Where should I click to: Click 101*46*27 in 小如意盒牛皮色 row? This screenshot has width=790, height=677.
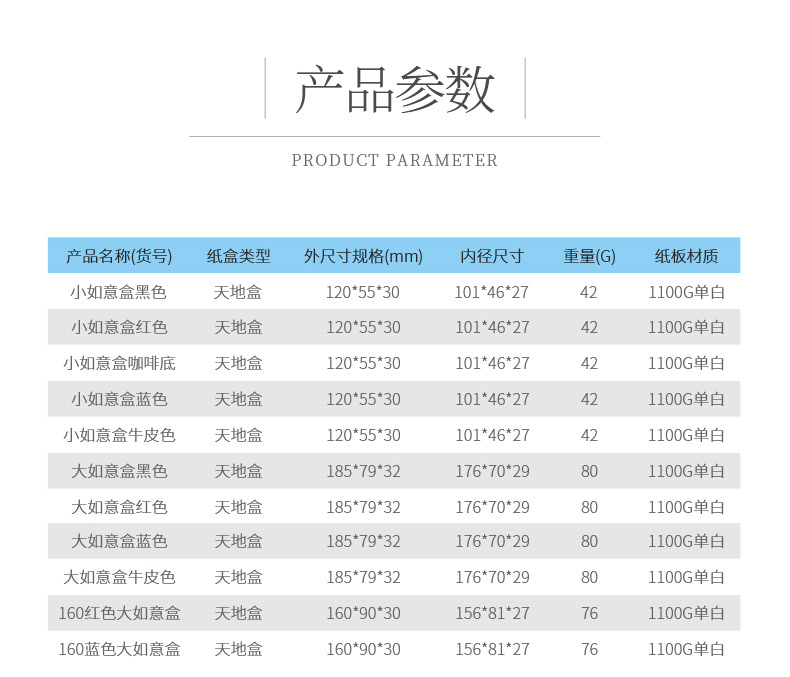point(492,435)
